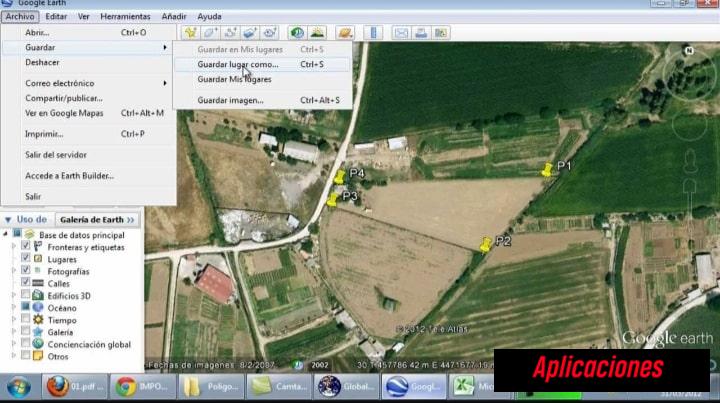This screenshot has width=720, height=403.
Task: Click the 2002 historical imagery year label
Action: coord(320,365)
